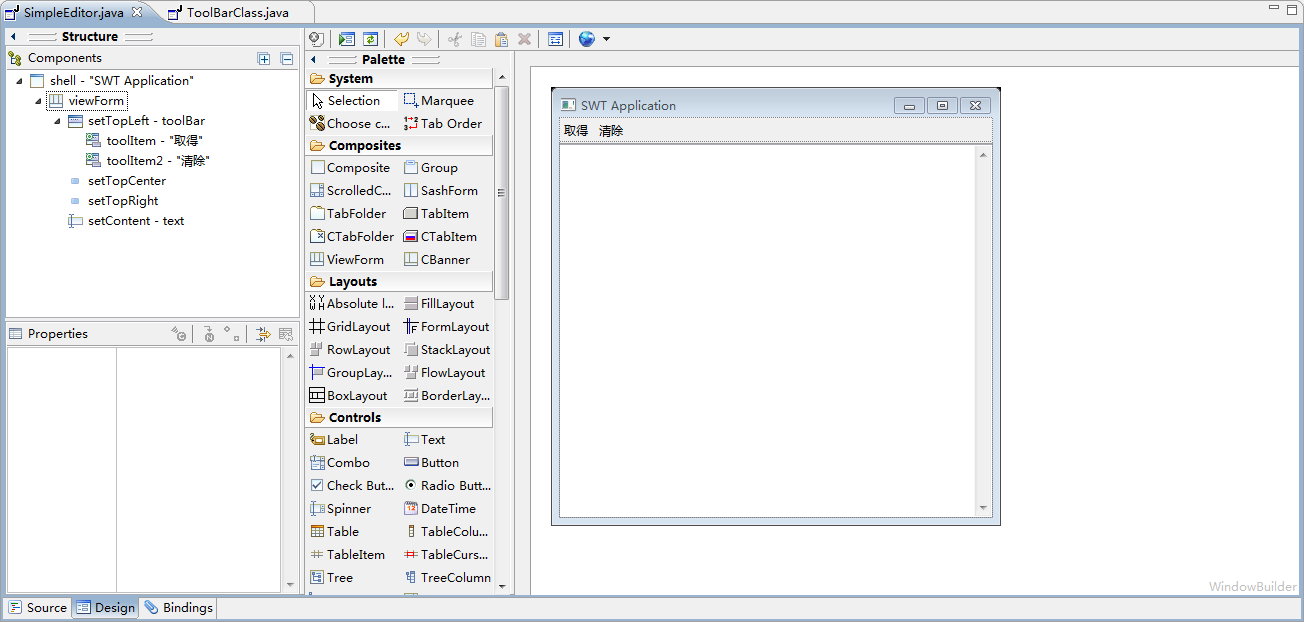Pick the Radio Button control from palette

coord(447,486)
